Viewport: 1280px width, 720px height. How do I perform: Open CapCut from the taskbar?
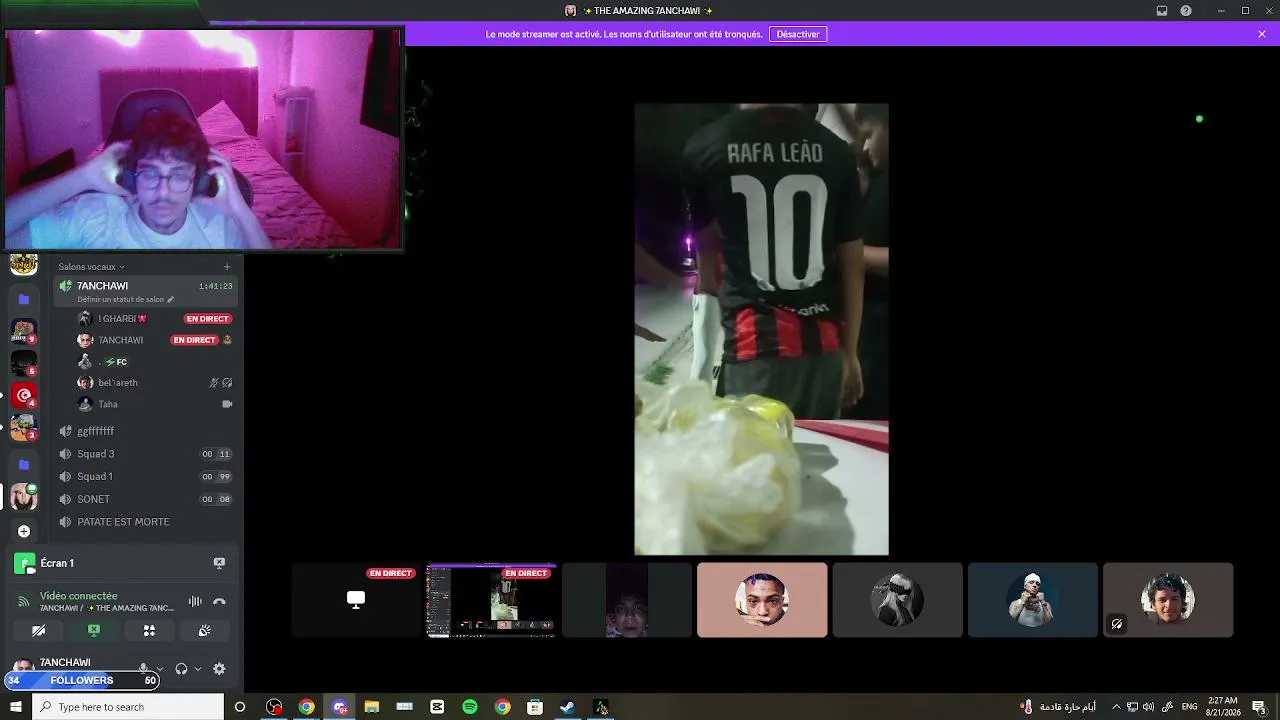click(x=437, y=707)
